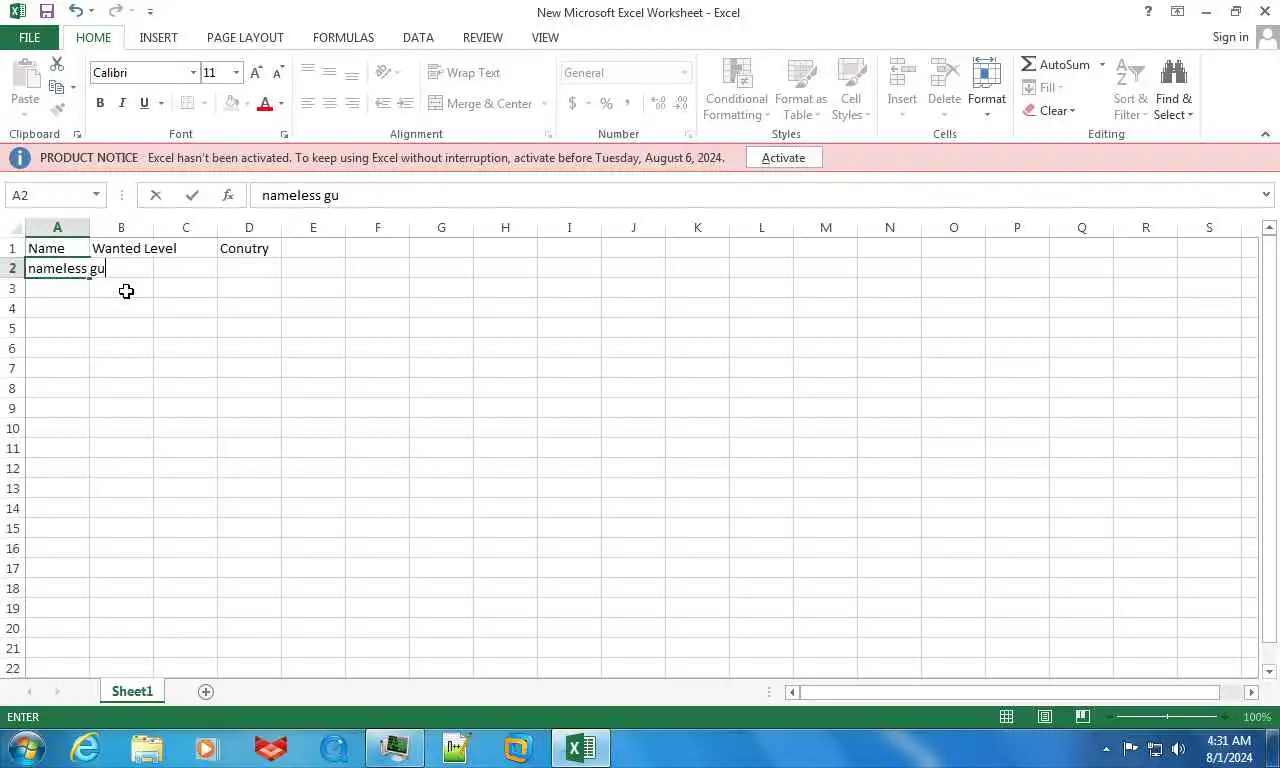Apply Comma Style
Screen dimensions: 1280x768
click(628, 103)
